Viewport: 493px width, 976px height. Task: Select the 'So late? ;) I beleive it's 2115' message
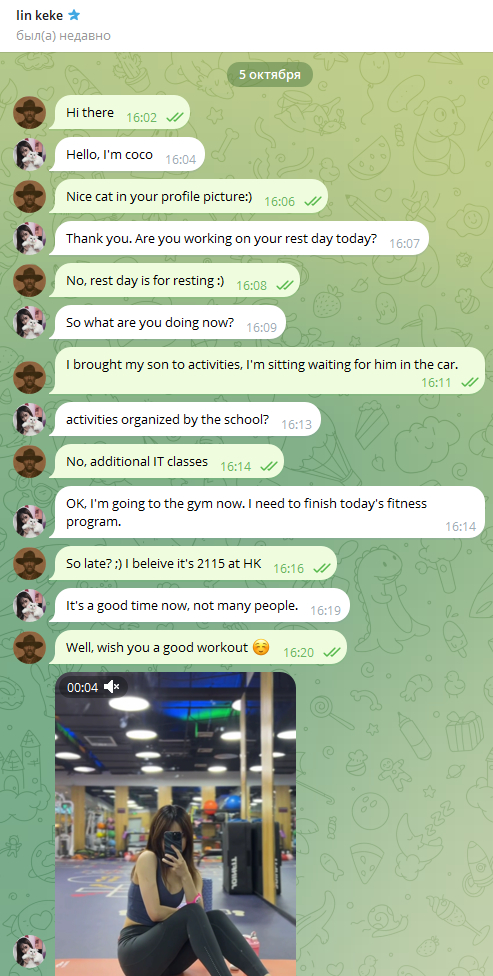[x=192, y=563]
